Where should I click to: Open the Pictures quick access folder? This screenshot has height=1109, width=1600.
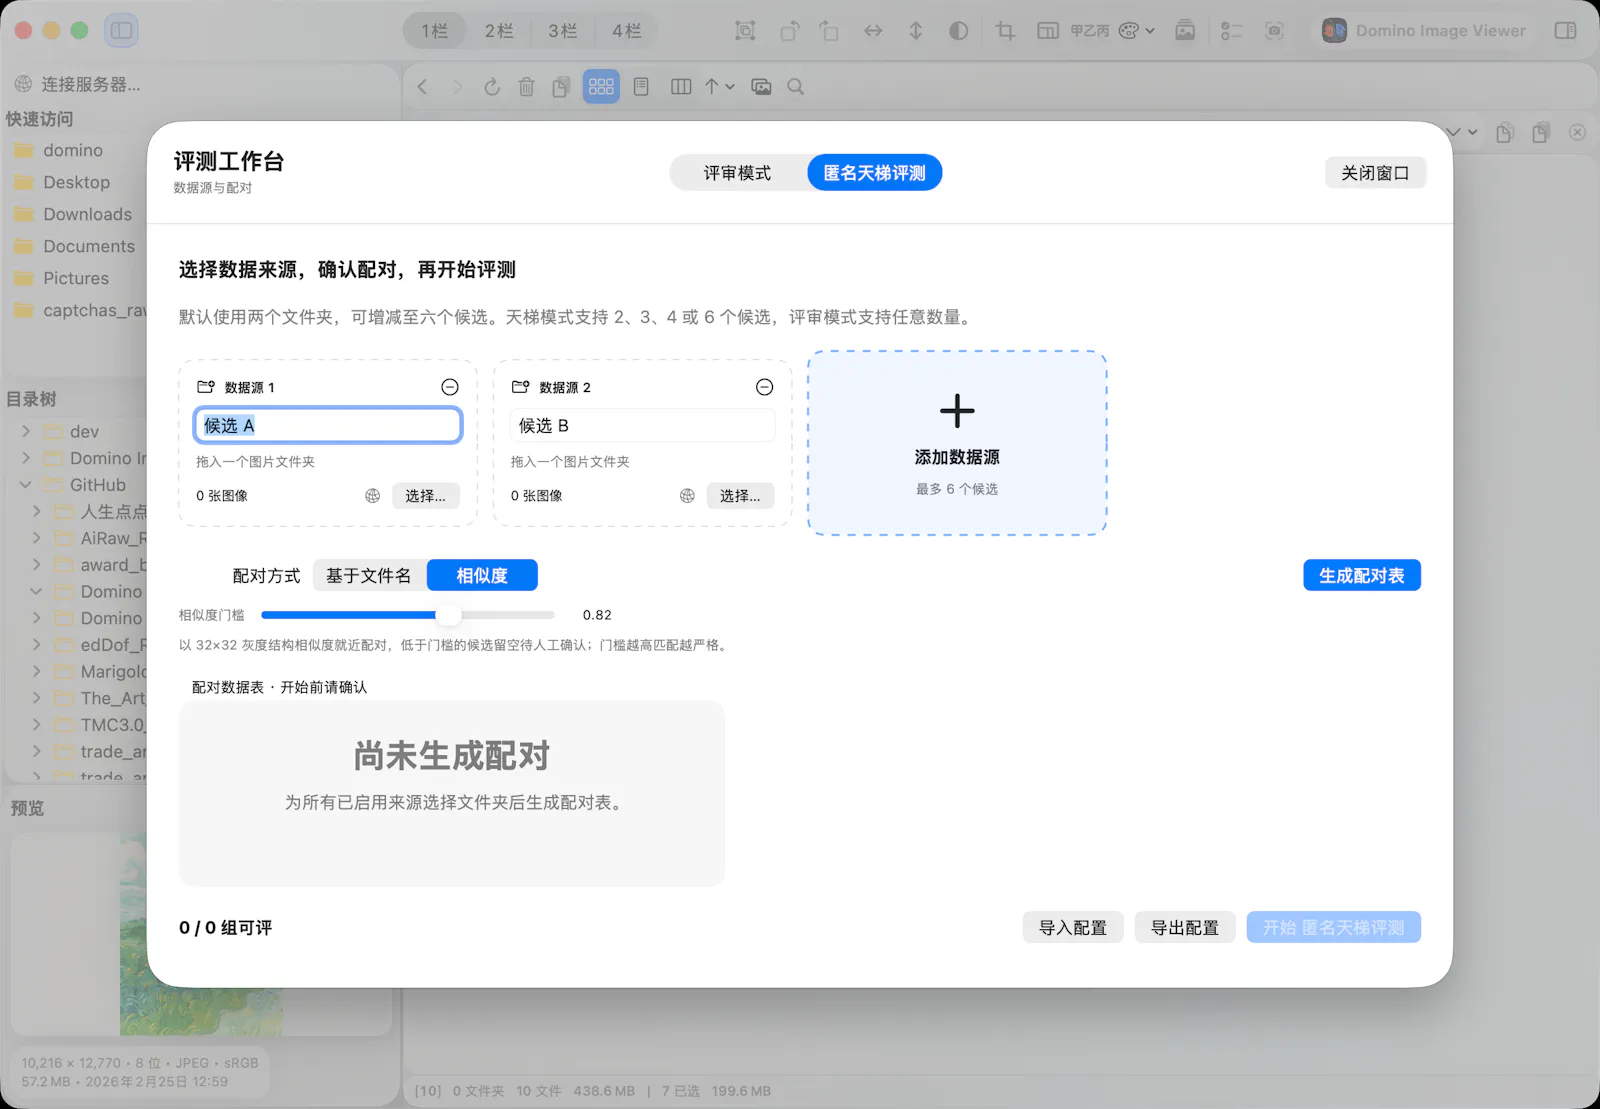coord(76,278)
